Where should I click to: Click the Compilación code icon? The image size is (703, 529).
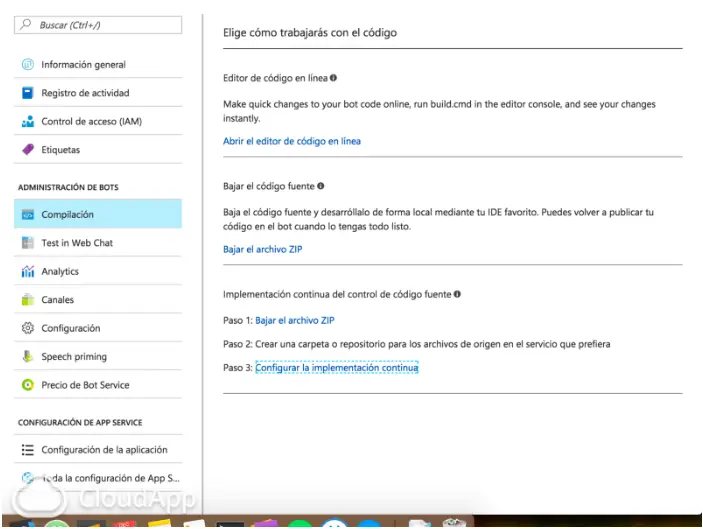28,214
